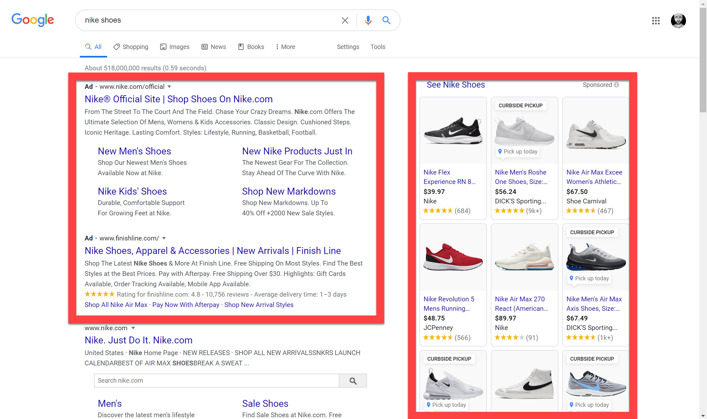Open the Google apps grid
The height and width of the screenshot is (419, 707).
click(656, 20)
